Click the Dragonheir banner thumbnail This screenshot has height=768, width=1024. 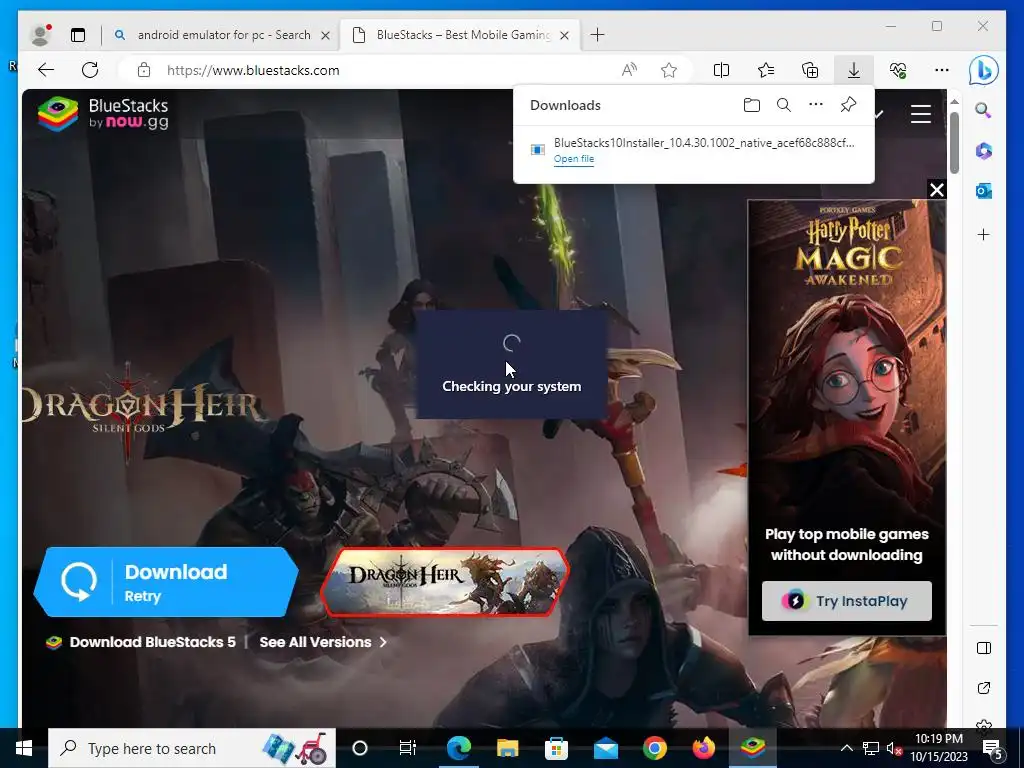[445, 581]
